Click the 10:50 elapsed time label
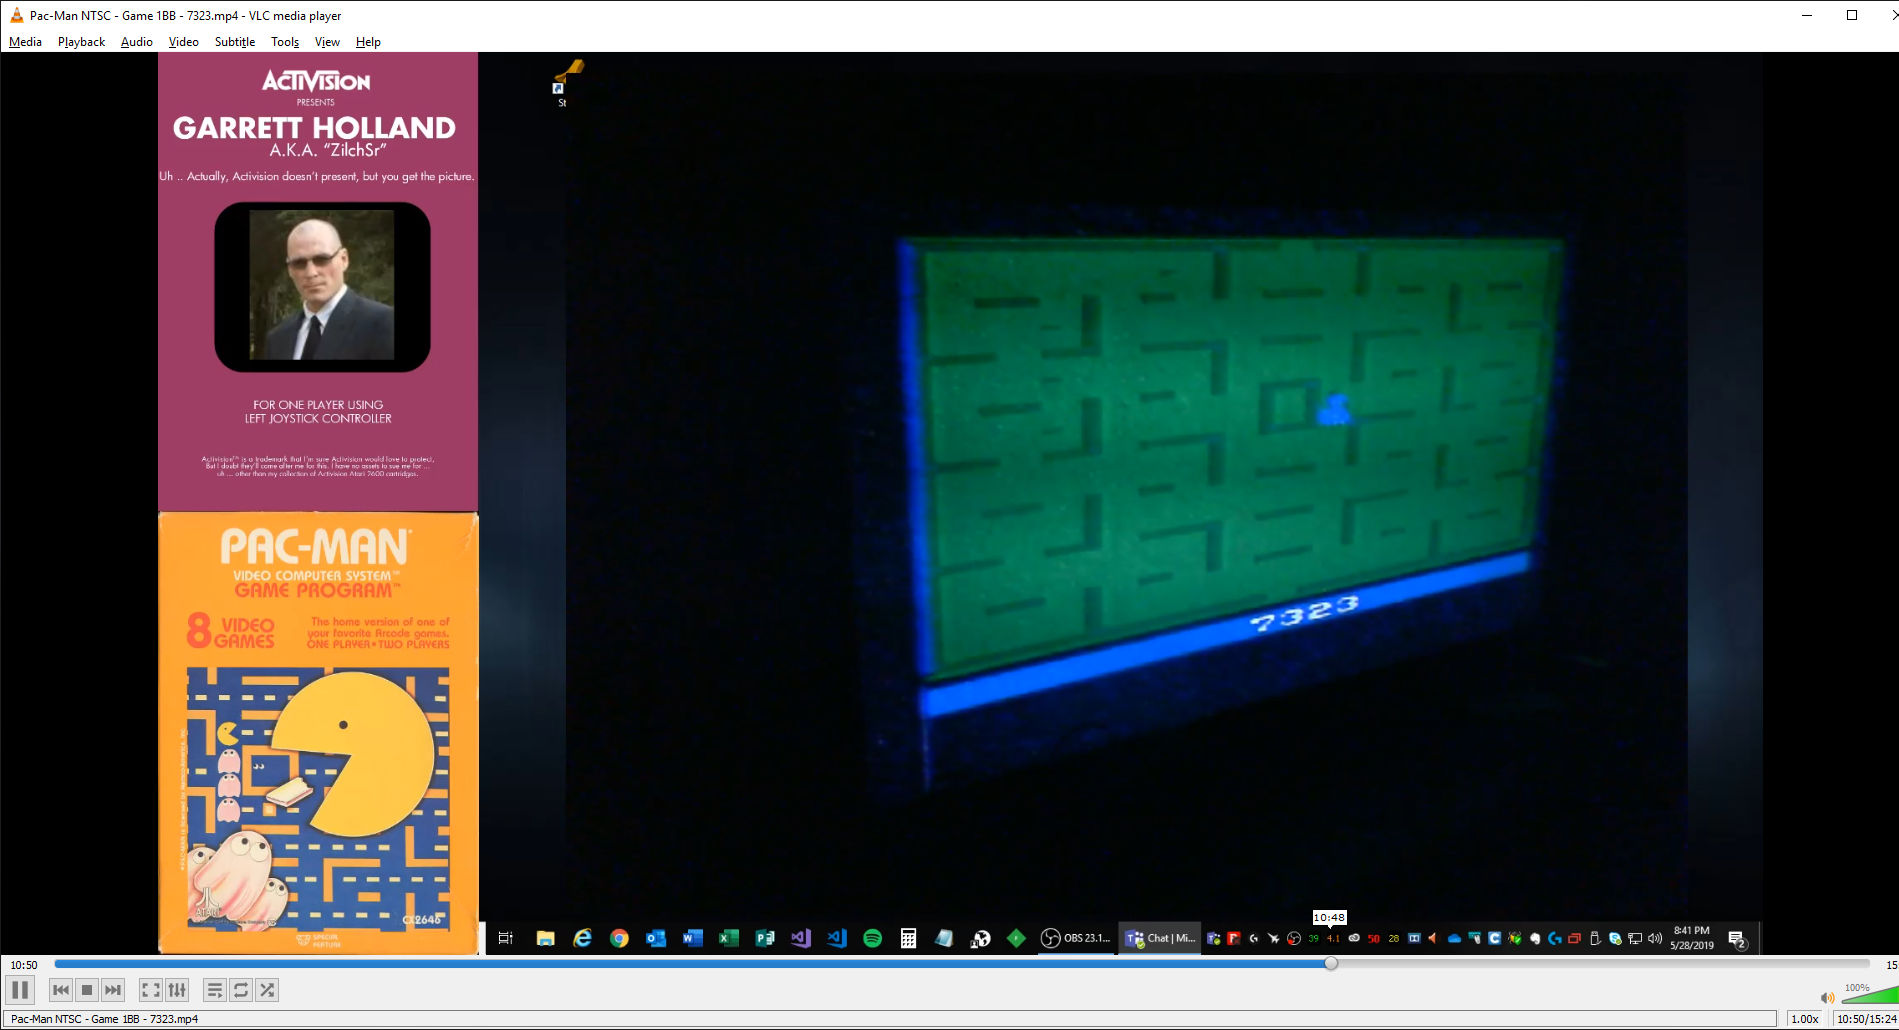This screenshot has width=1899, height=1030. (x=24, y=965)
